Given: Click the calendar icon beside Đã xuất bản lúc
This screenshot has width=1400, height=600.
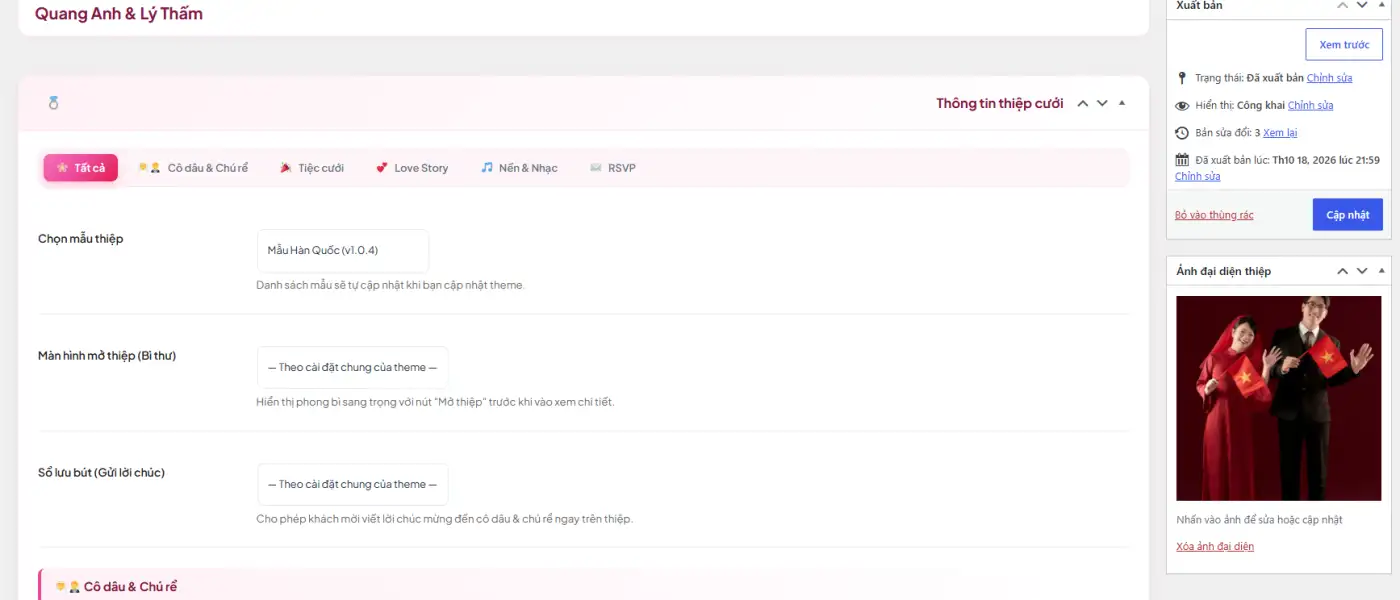Looking at the screenshot, I should (1182, 160).
